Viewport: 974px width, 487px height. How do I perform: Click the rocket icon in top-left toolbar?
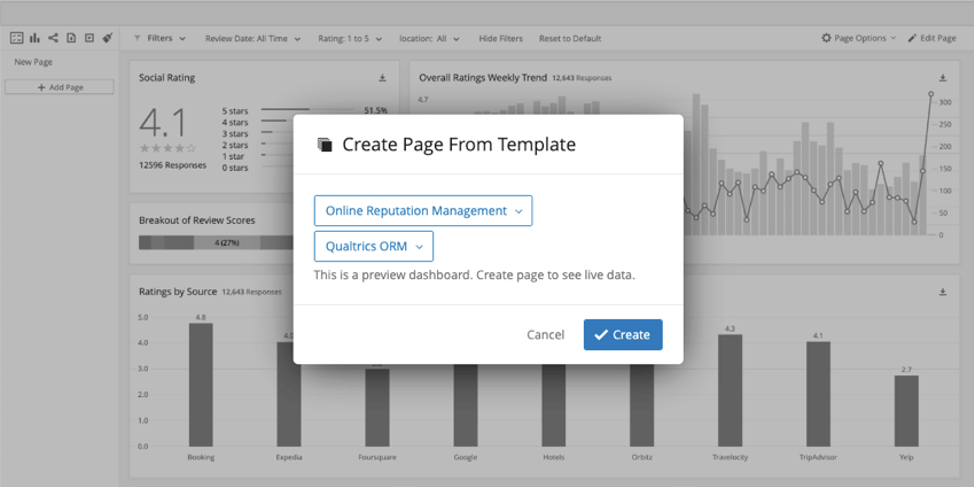coord(106,38)
